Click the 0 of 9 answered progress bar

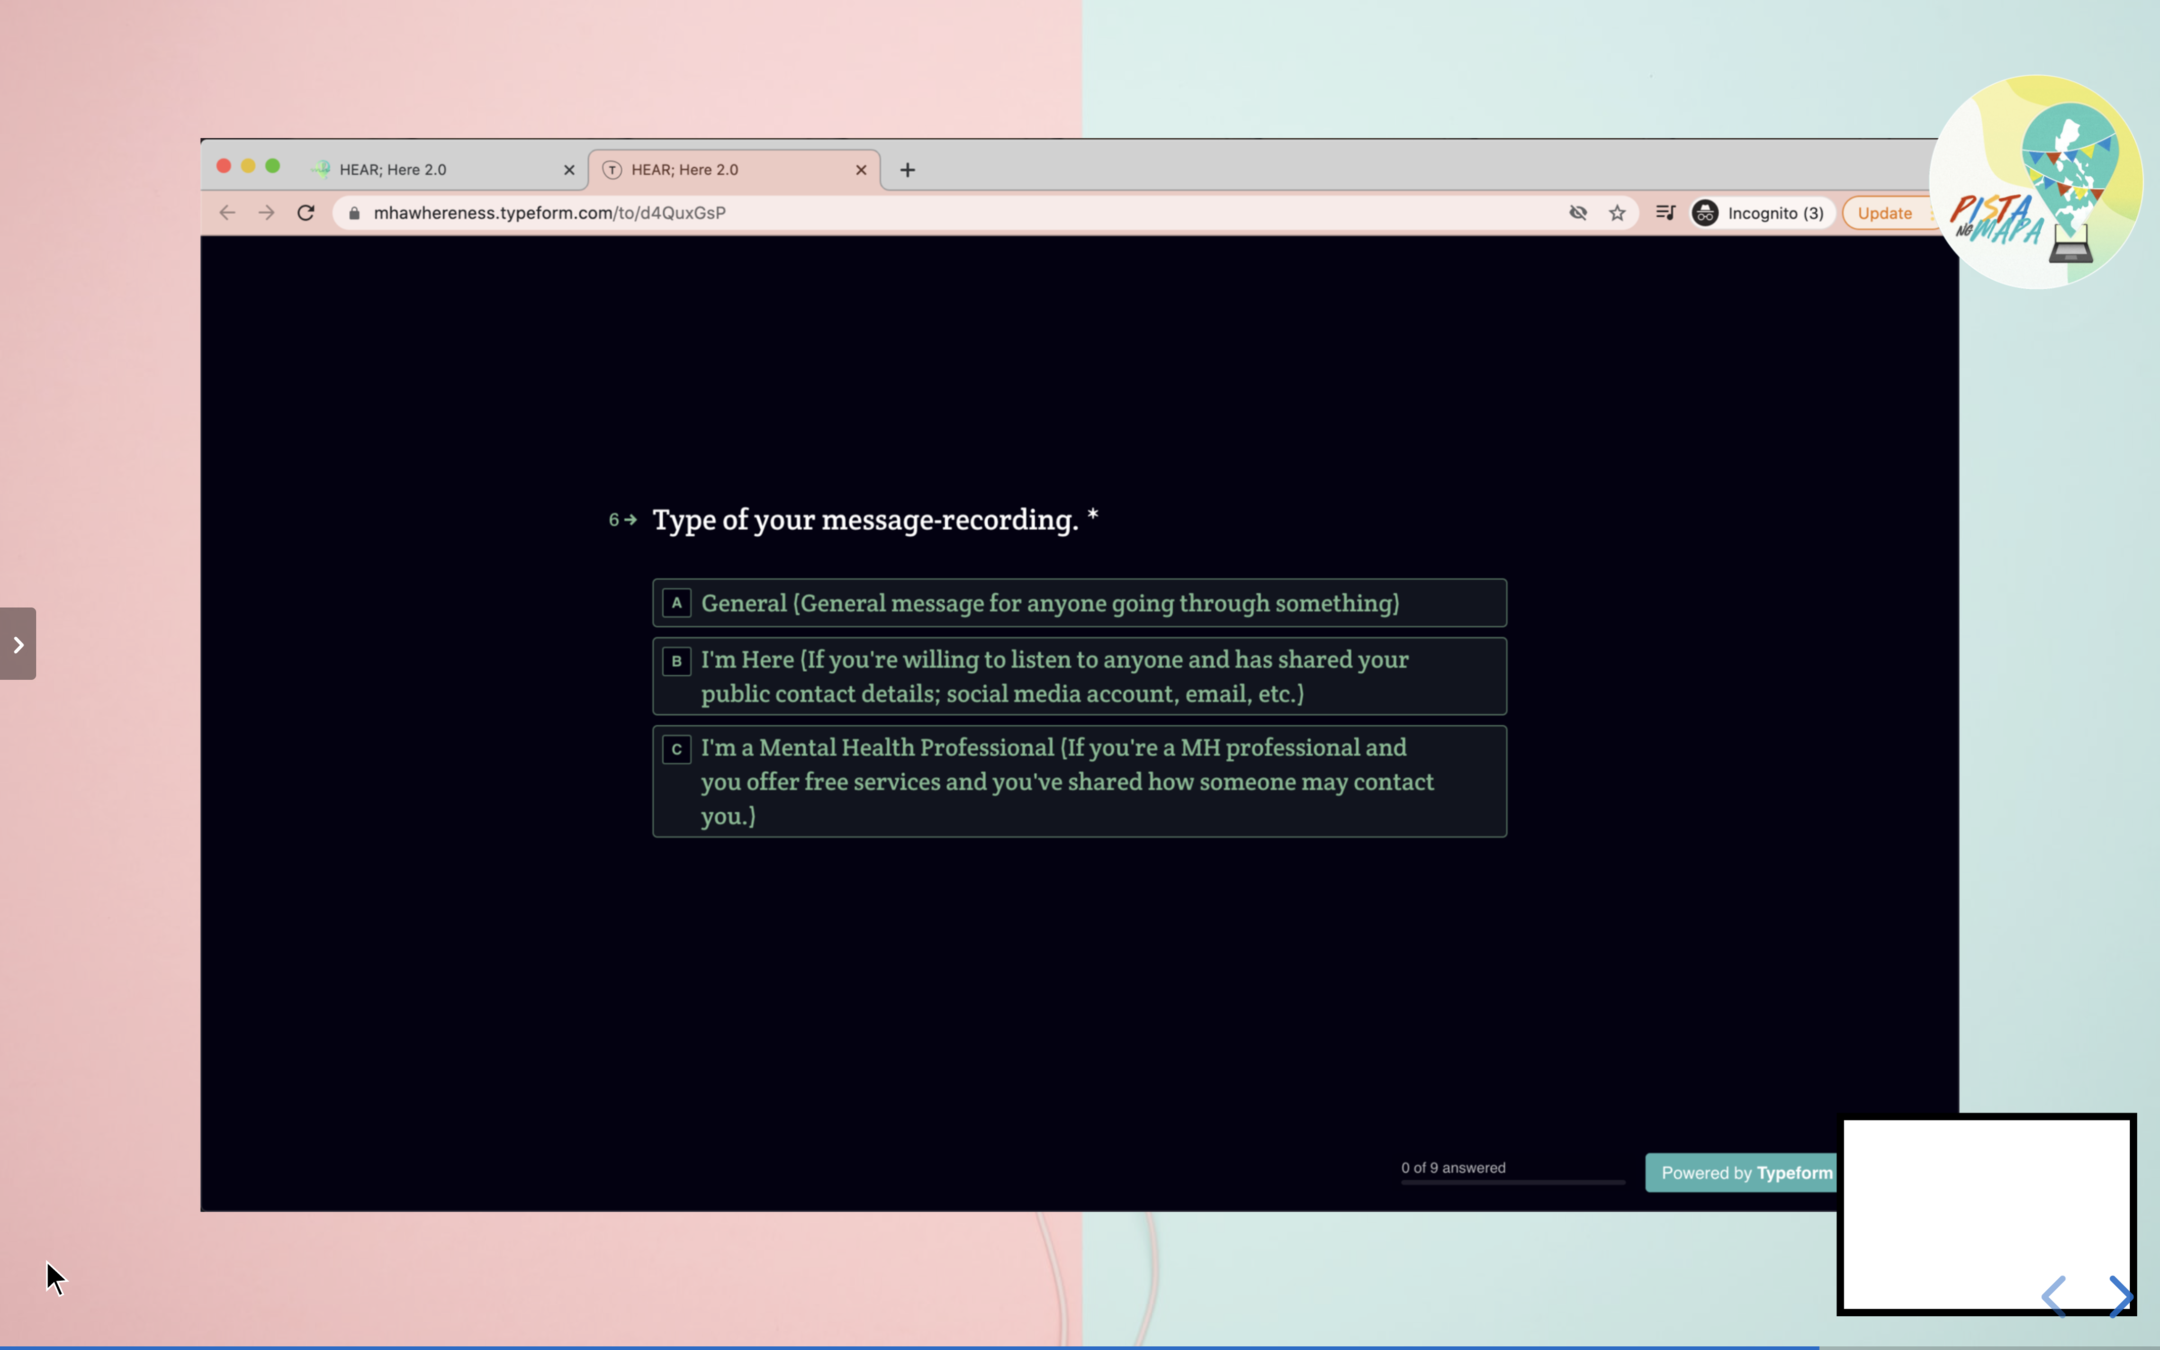(1512, 1182)
